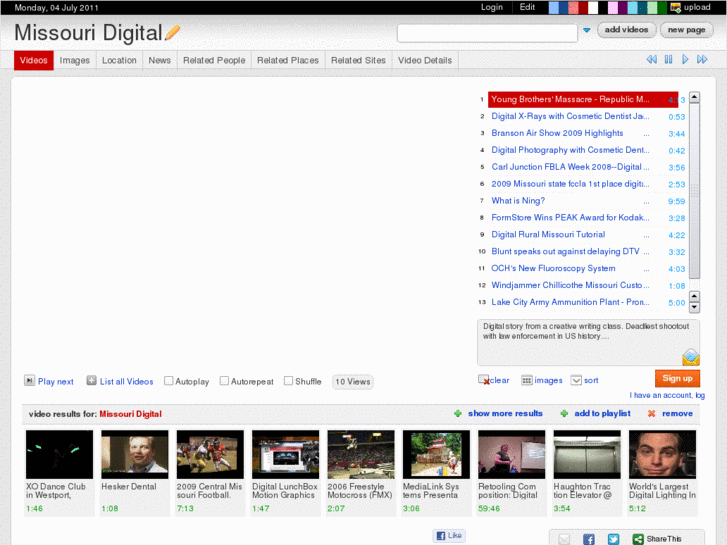The height and width of the screenshot is (545, 727).
Task: Play 'Branson Air Show 2009 Highlights'
Action: pos(557,133)
